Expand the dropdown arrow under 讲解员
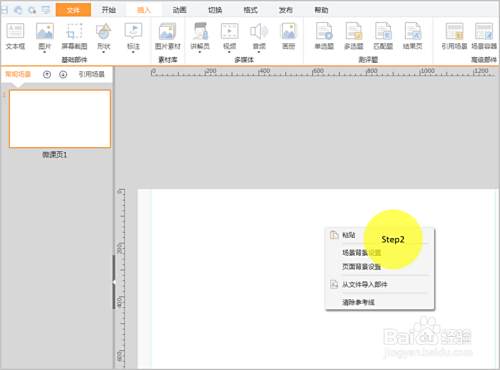This screenshot has height=370, width=500. coord(200,52)
